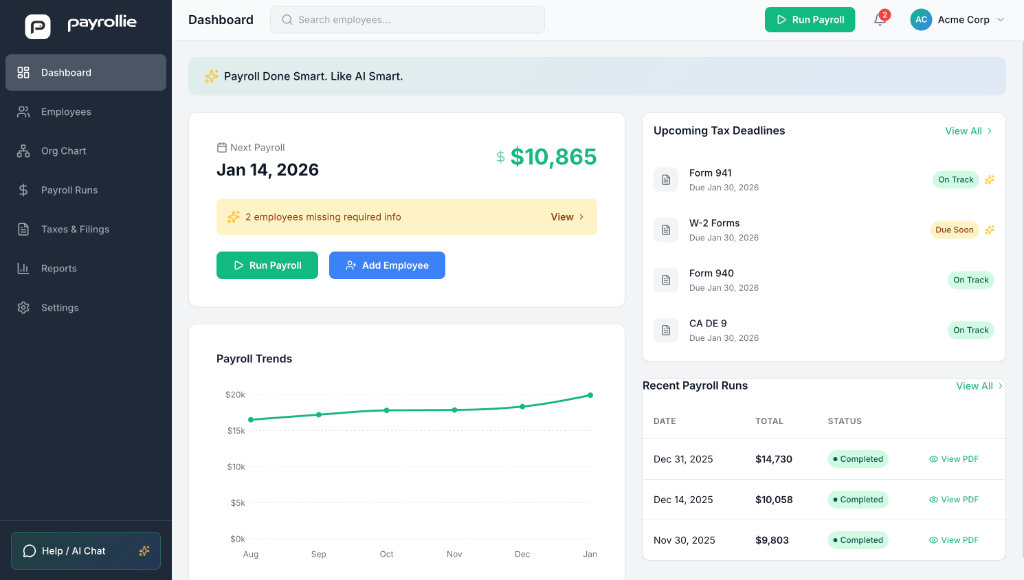The height and width of the screenshot is (580, 1024).
Task: Open View PDF for the Dec 31 payroll
Action: click(953, 458)
